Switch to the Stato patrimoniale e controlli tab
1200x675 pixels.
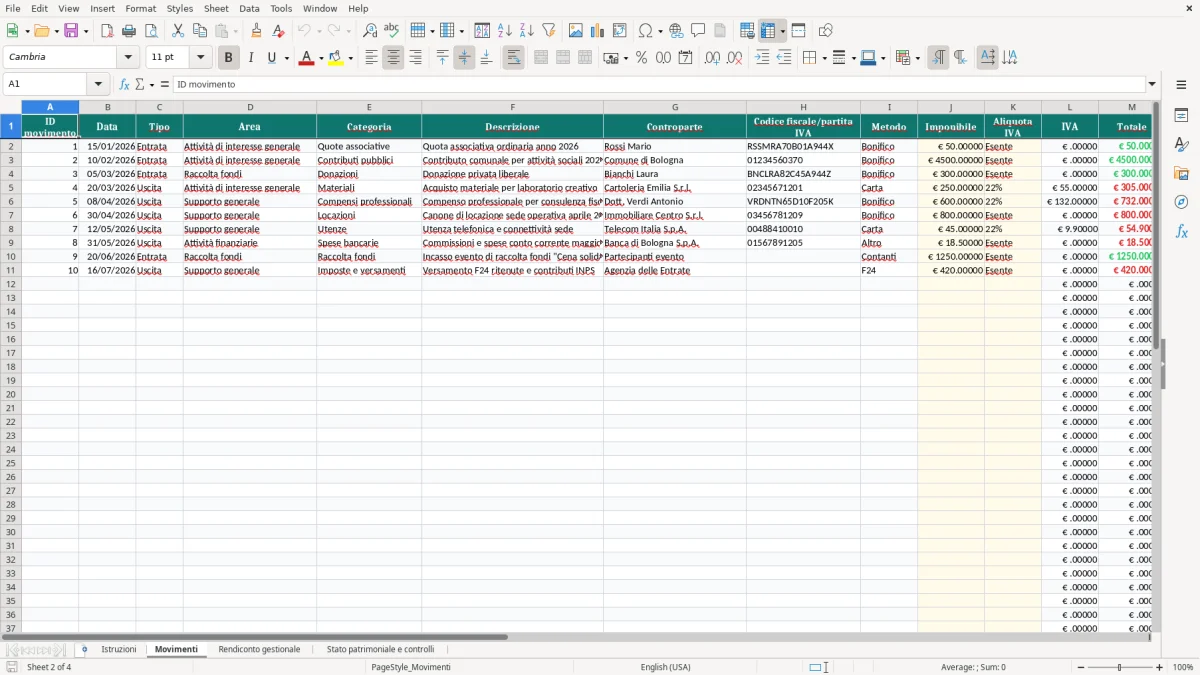click(x=380, y=650)
